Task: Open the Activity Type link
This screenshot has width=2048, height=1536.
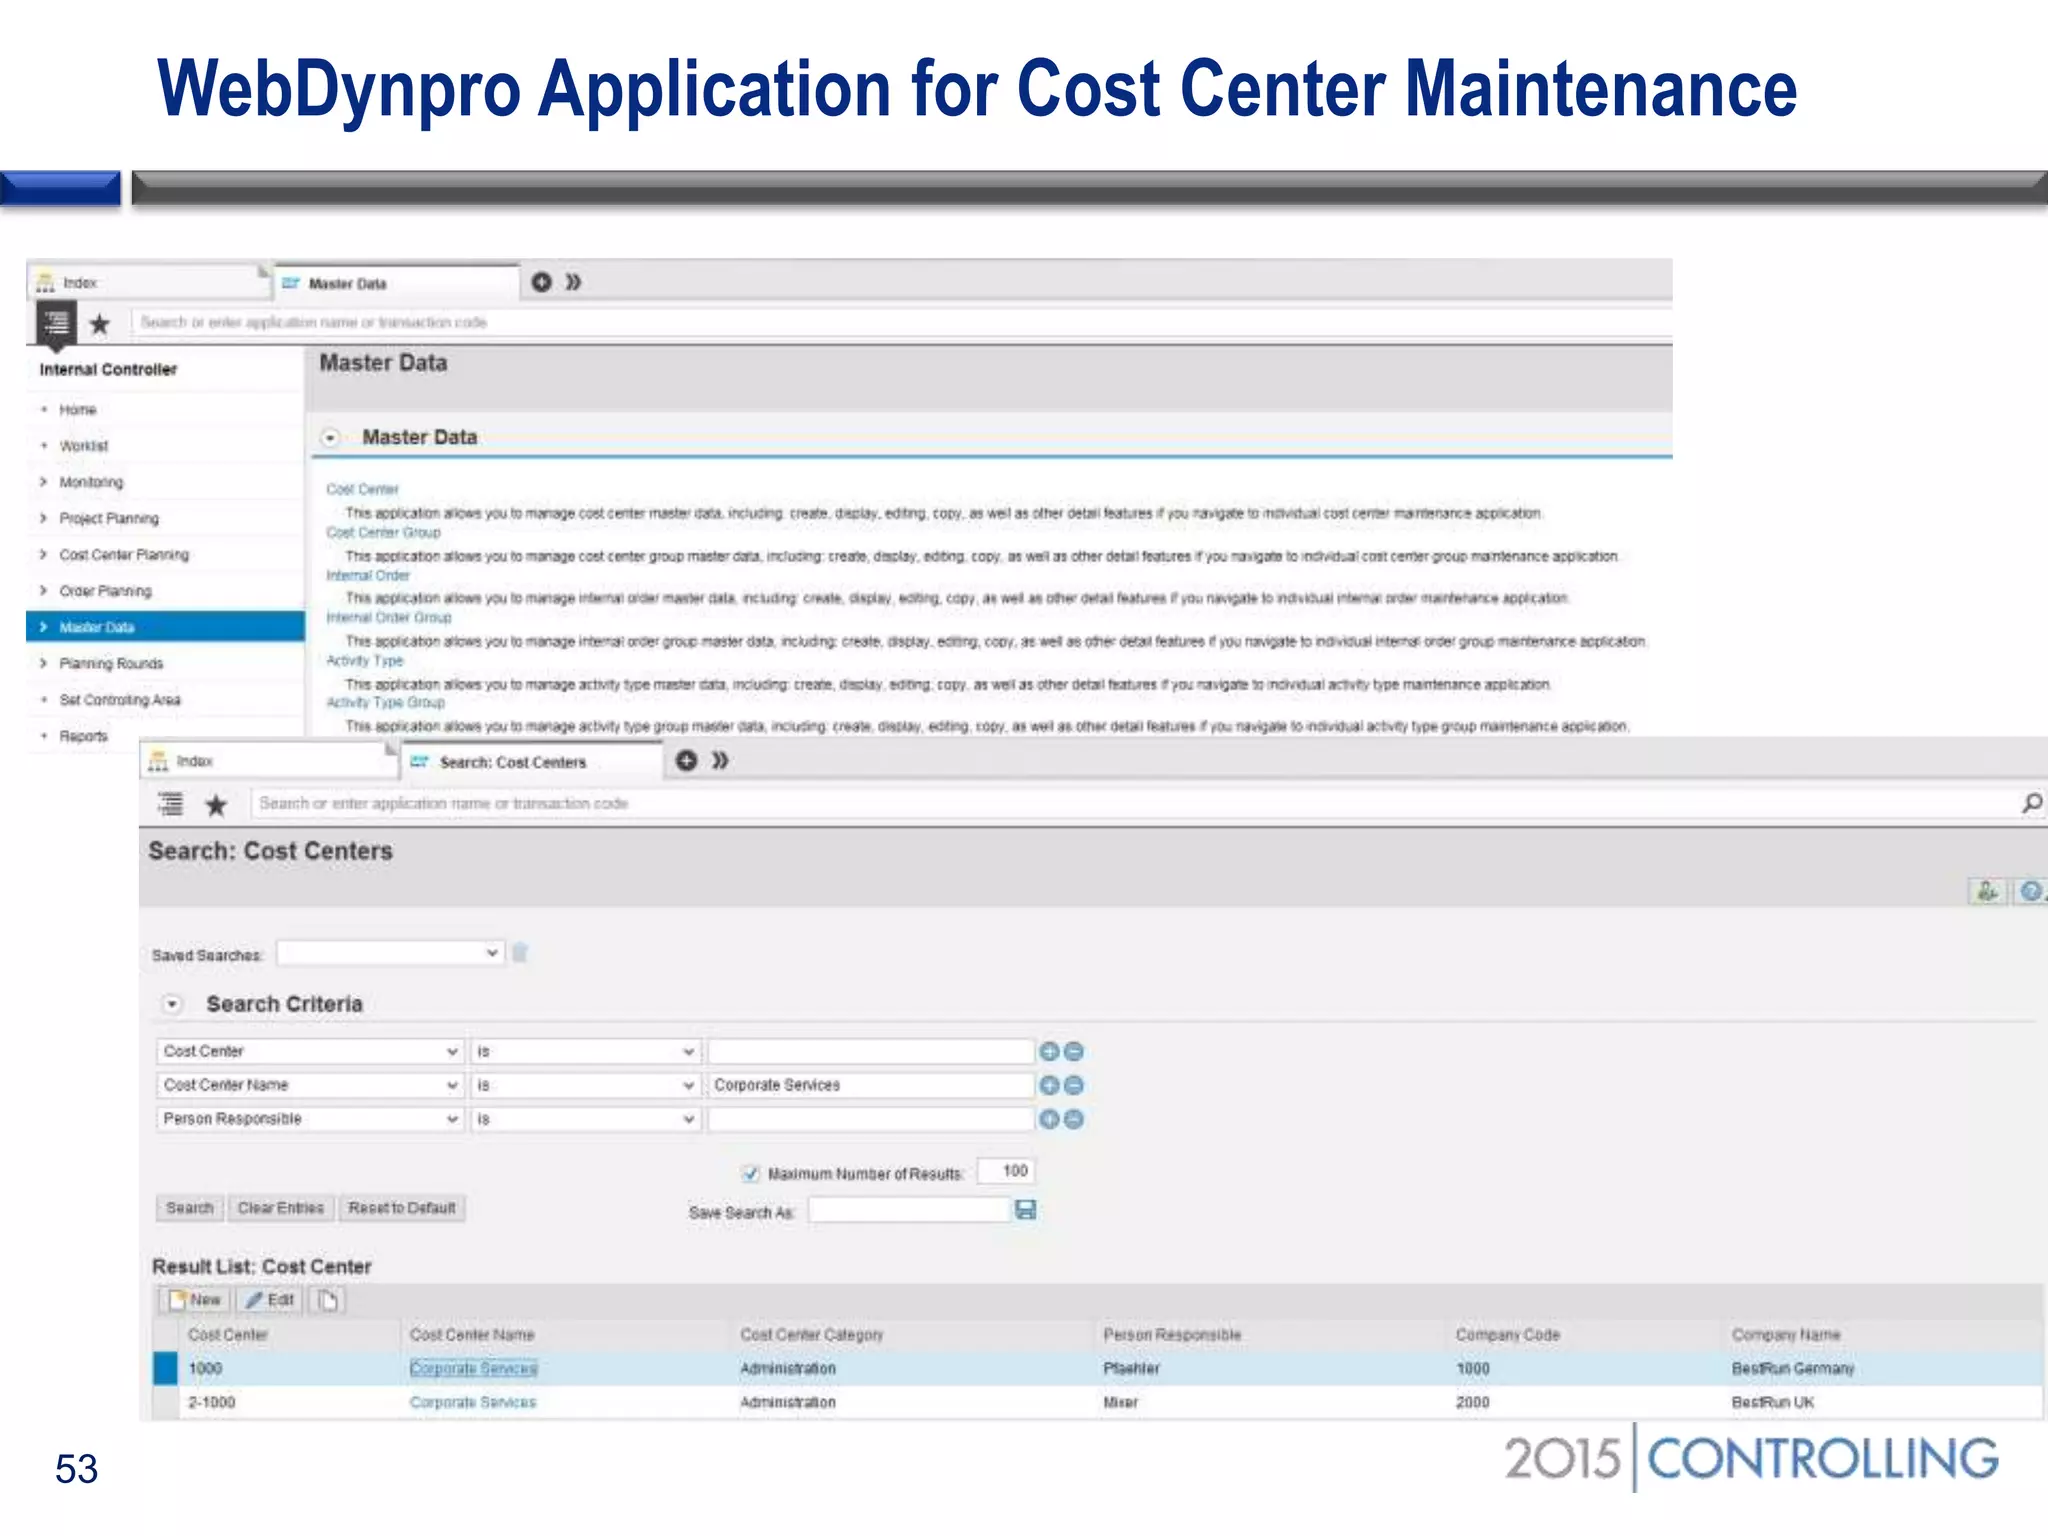Action: tap(364, 661)
